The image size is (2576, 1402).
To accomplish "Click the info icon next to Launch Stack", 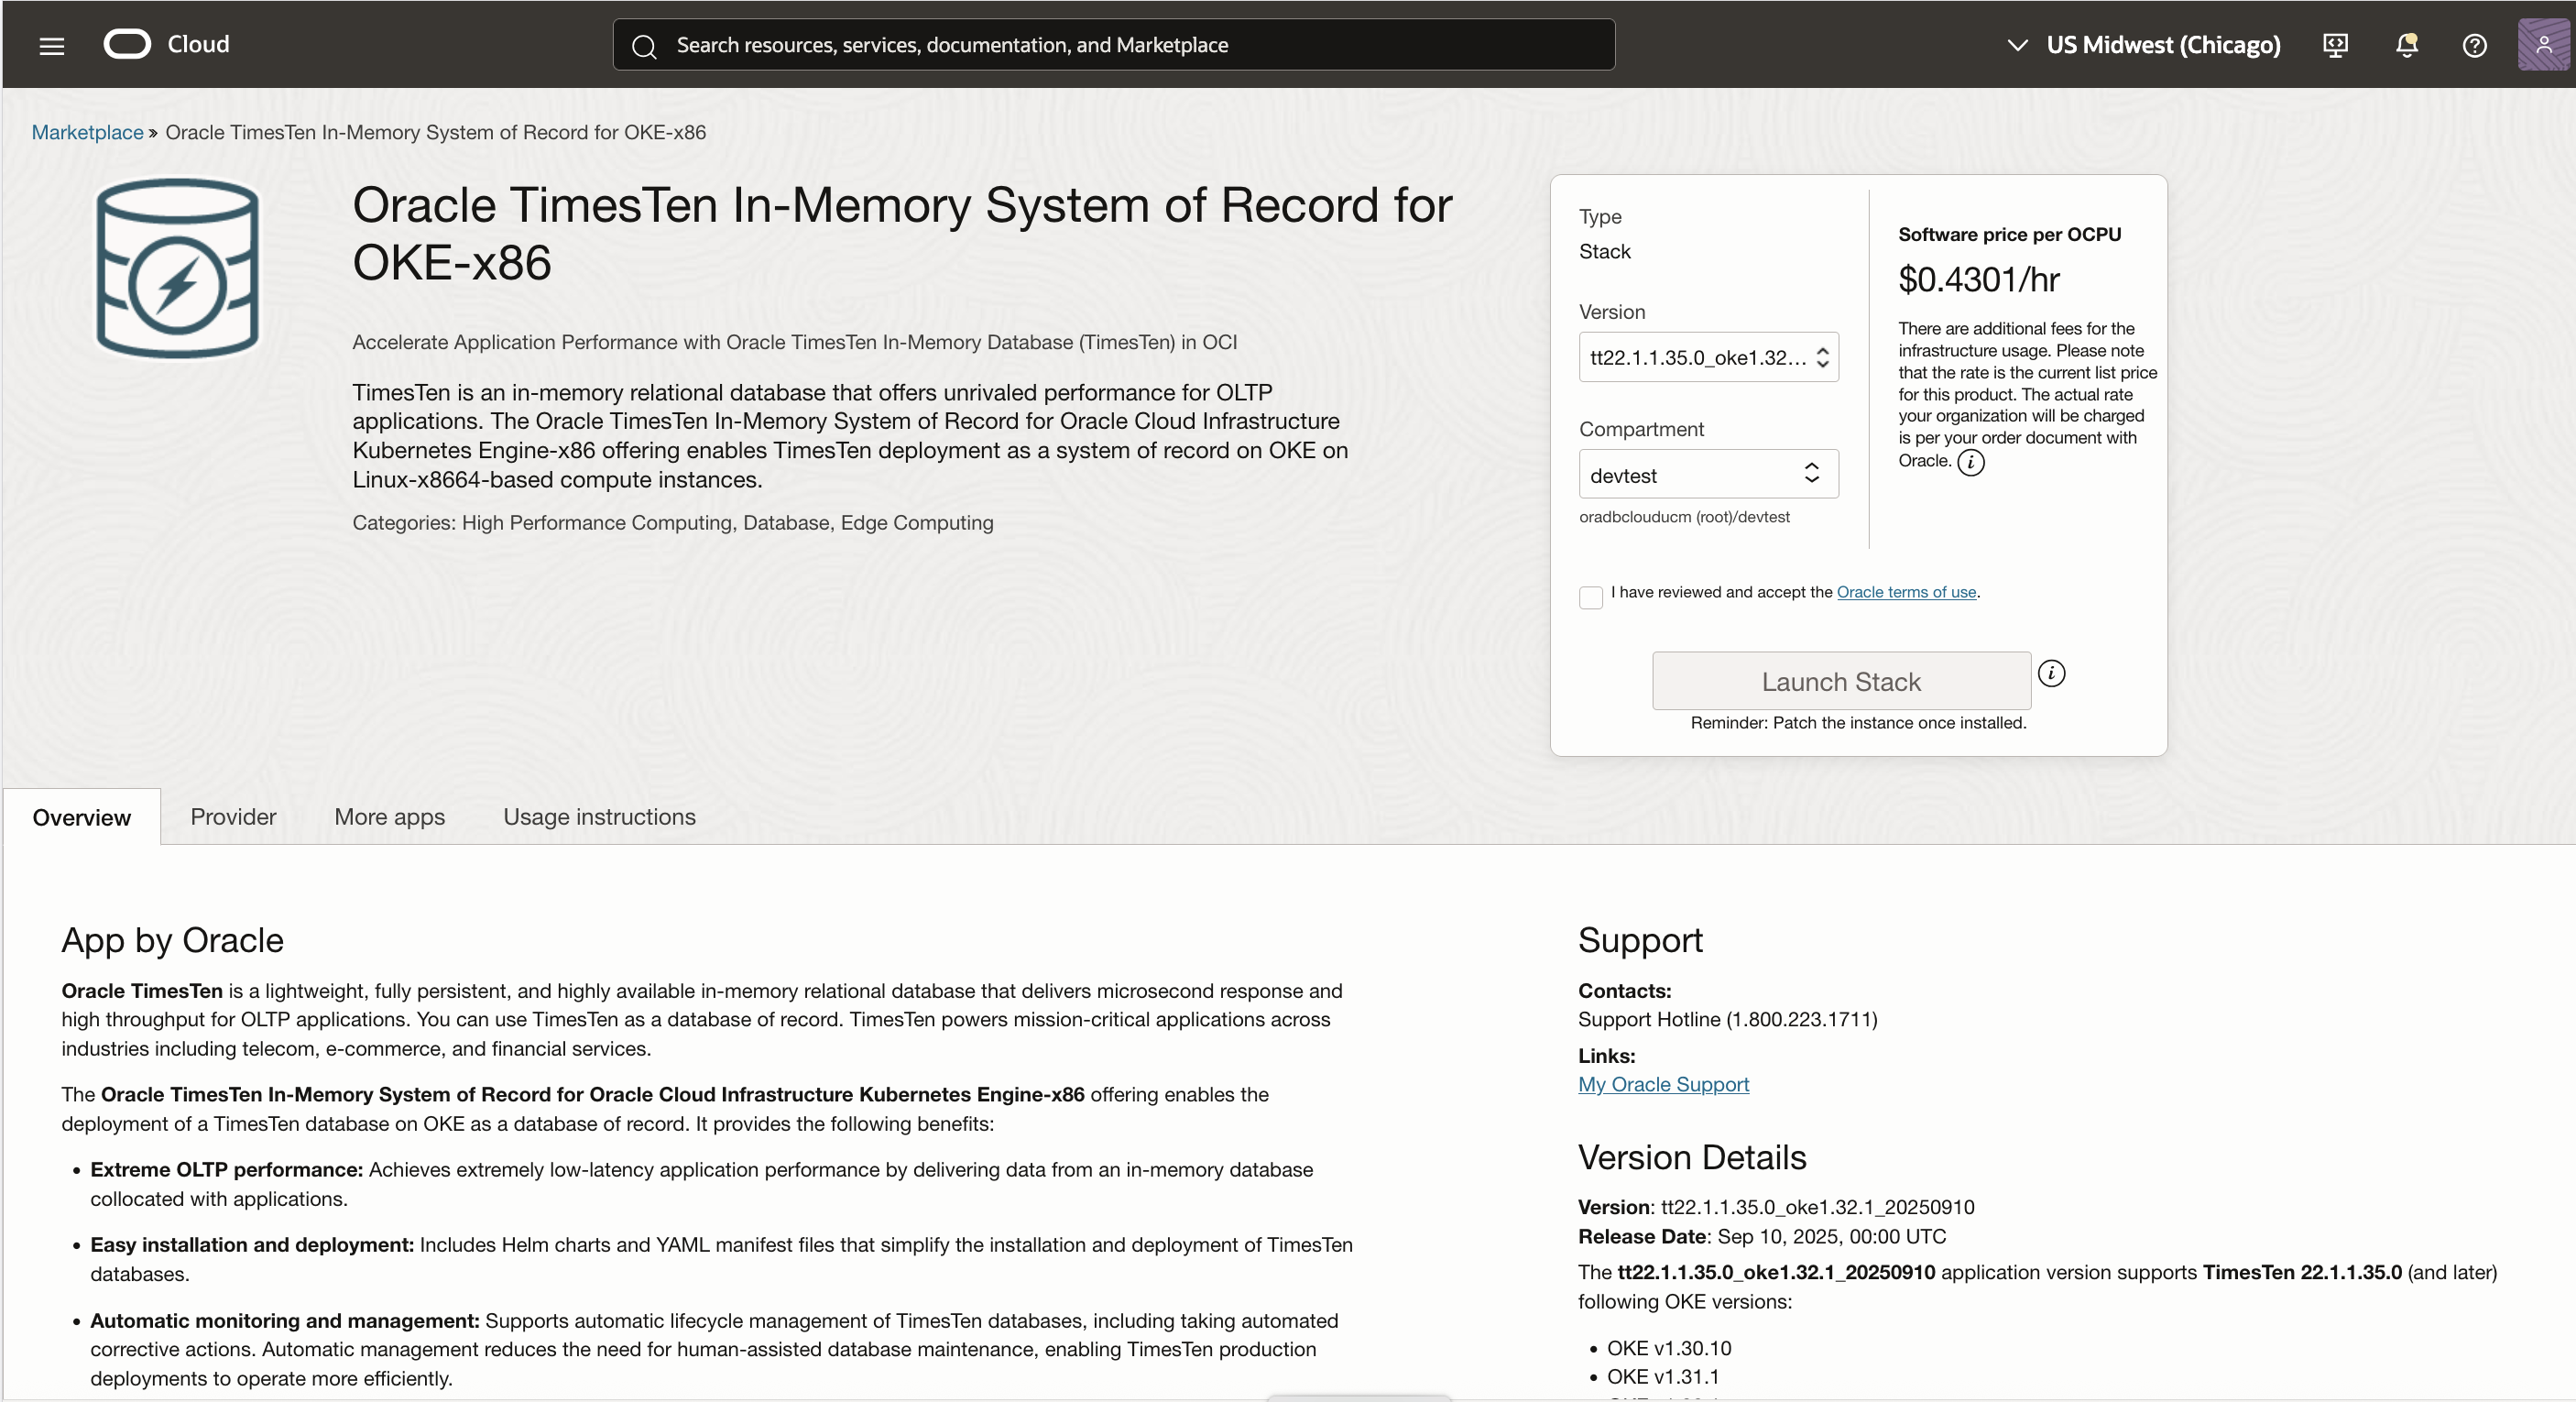I will [2051, 673].
